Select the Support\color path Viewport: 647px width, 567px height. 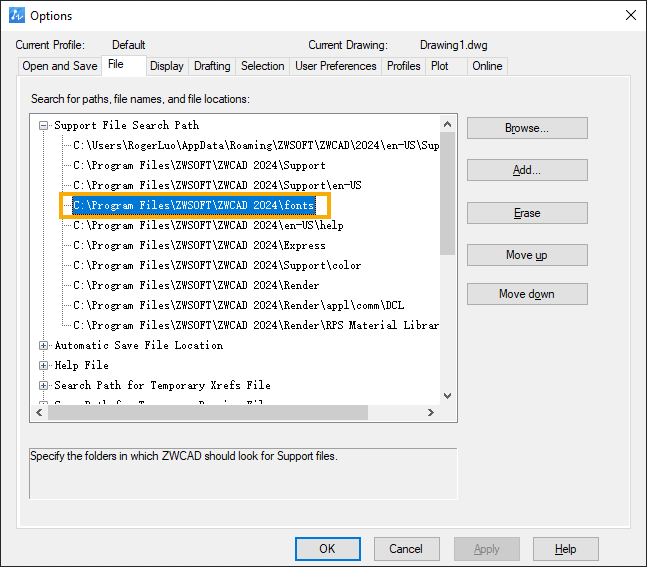217,265
